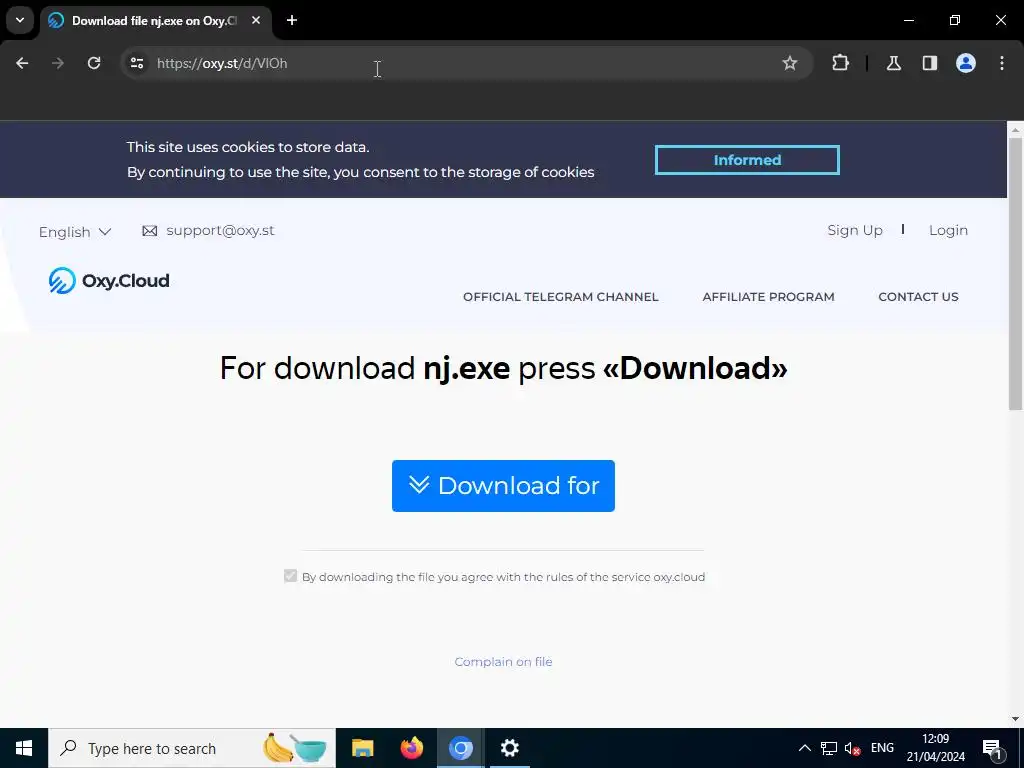Open Chrome Labs flask icon
This screenshot has width=1024, height=768.
pyautogui.click(x=893, y=63)
